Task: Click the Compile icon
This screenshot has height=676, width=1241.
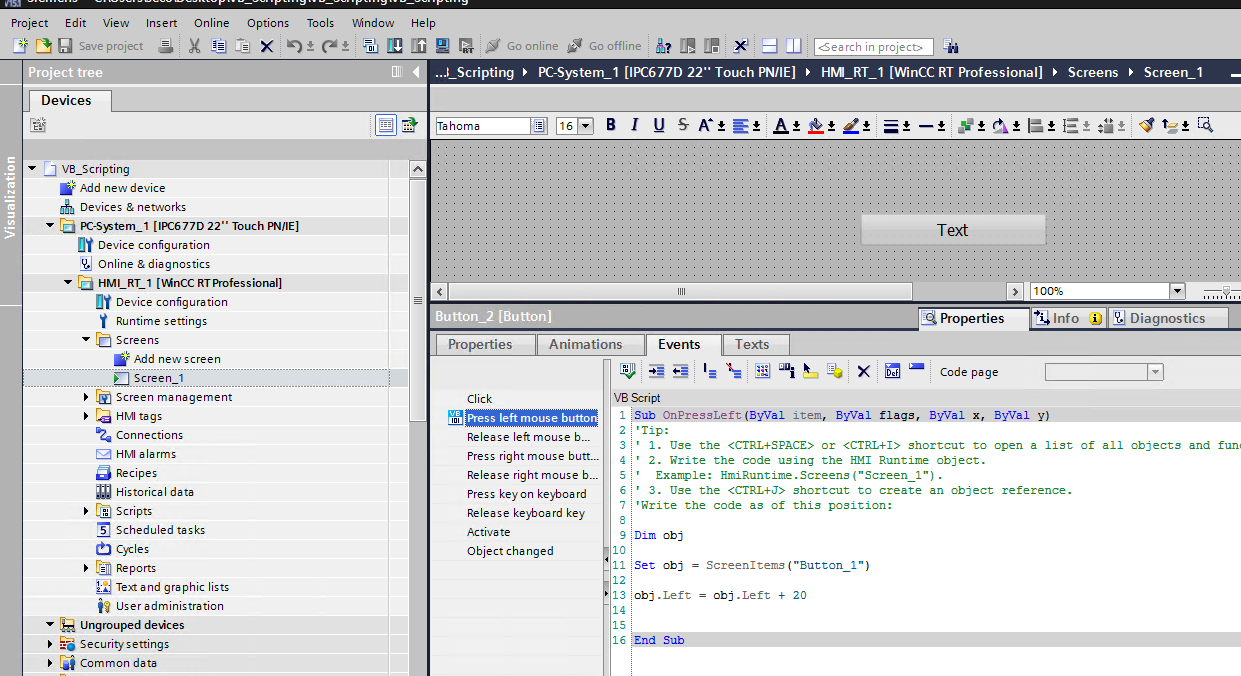Action: (x=370, y=46)
